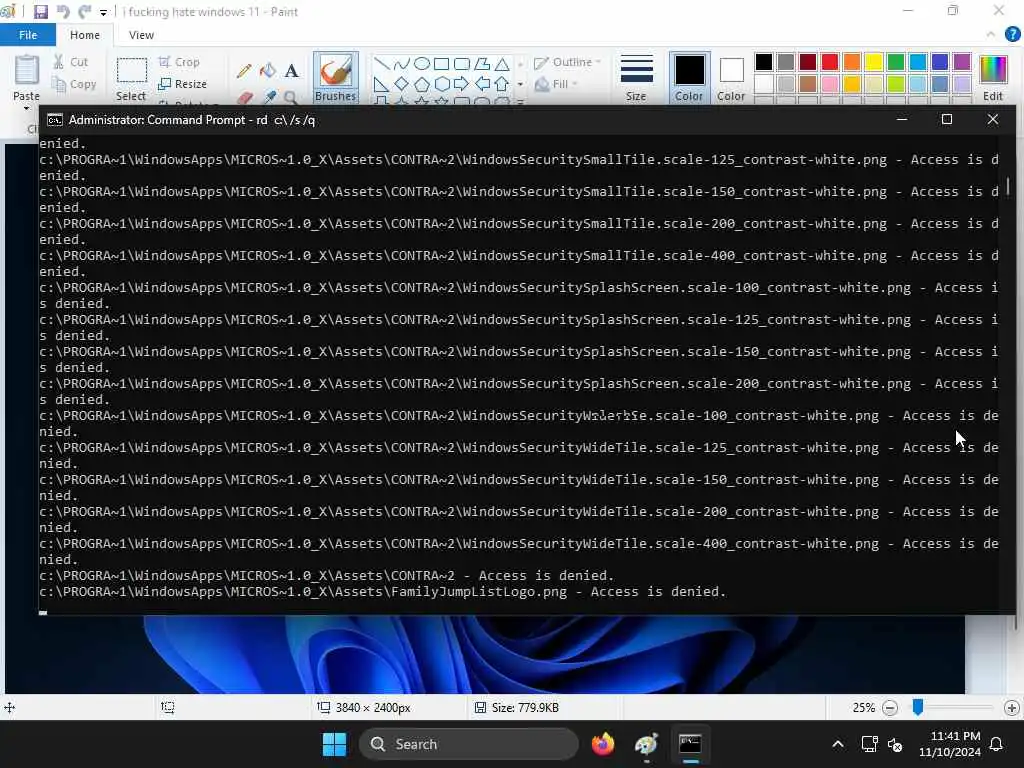1024x768 pixels.
Task: Select the Fill with color bucket tool
Action: point(268,71)
